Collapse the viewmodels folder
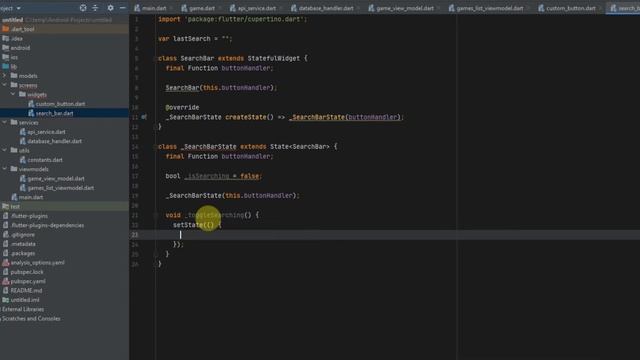640x360 pixels. [x=4, y=169]
